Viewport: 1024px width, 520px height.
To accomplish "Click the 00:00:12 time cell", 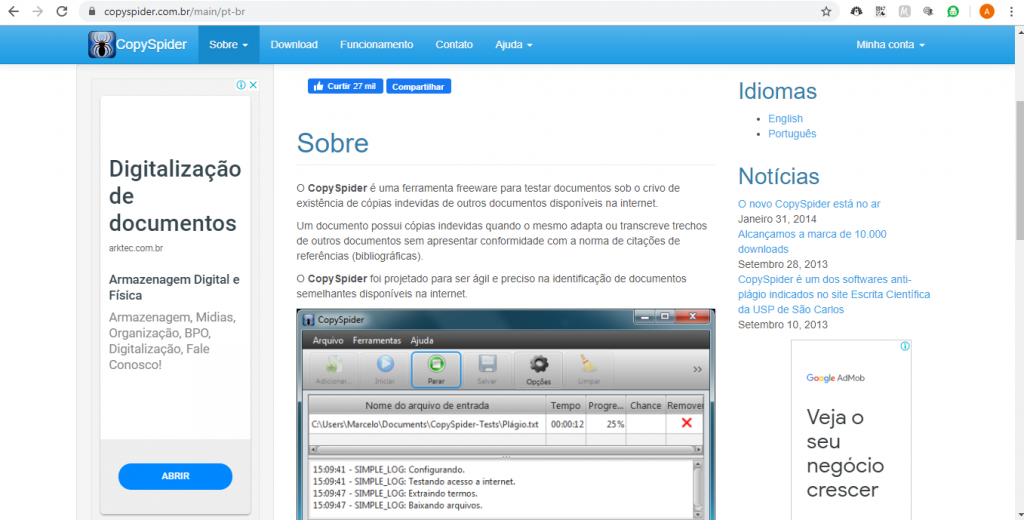I will [566, 424].
